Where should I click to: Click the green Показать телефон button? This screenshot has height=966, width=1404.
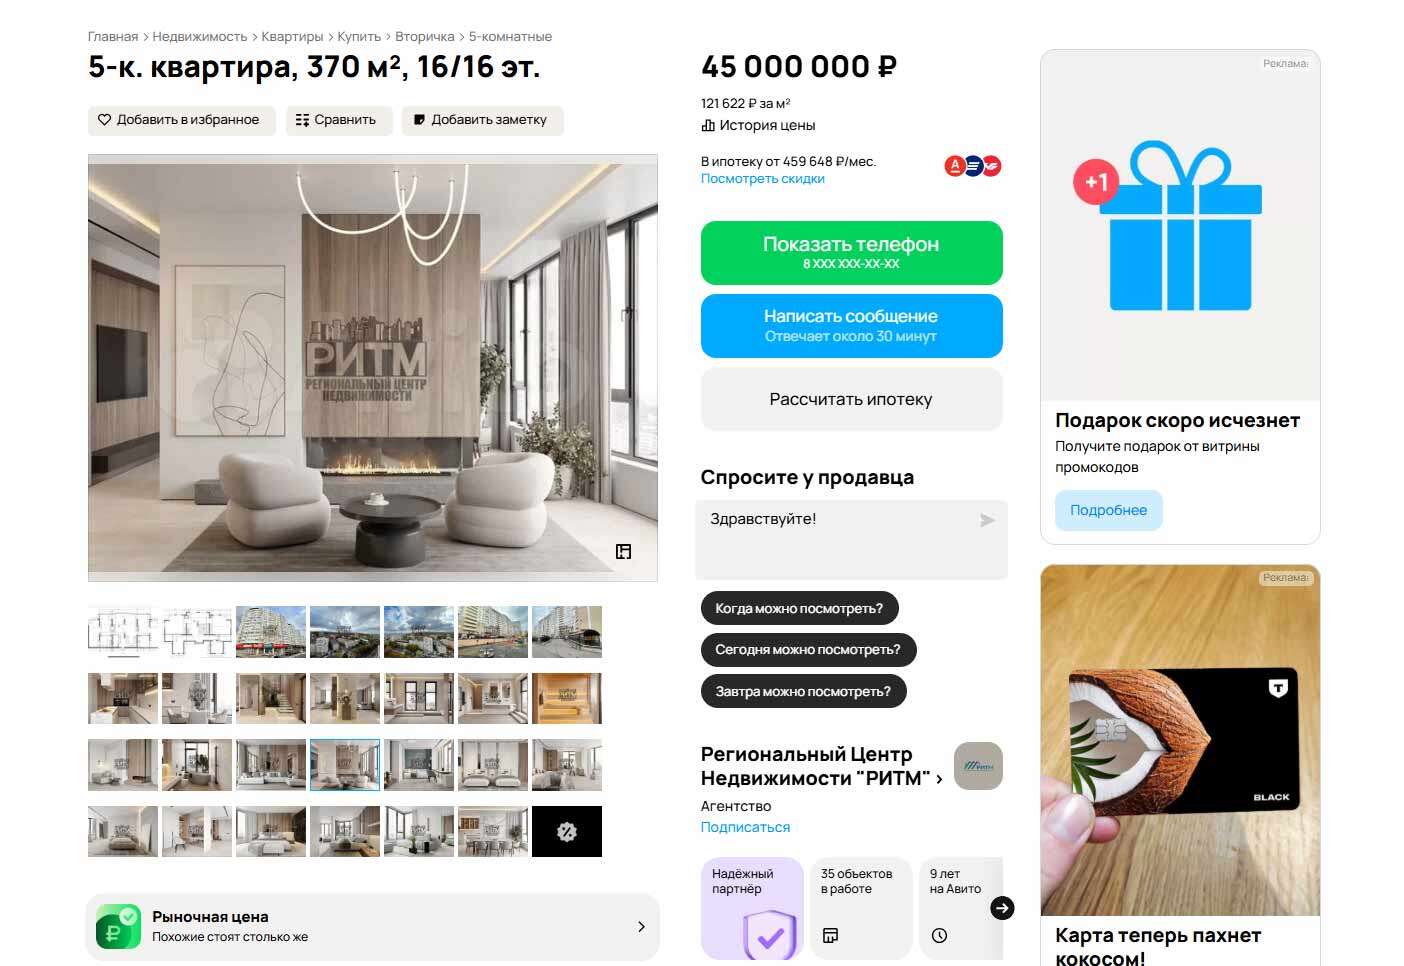pos(852,253)
